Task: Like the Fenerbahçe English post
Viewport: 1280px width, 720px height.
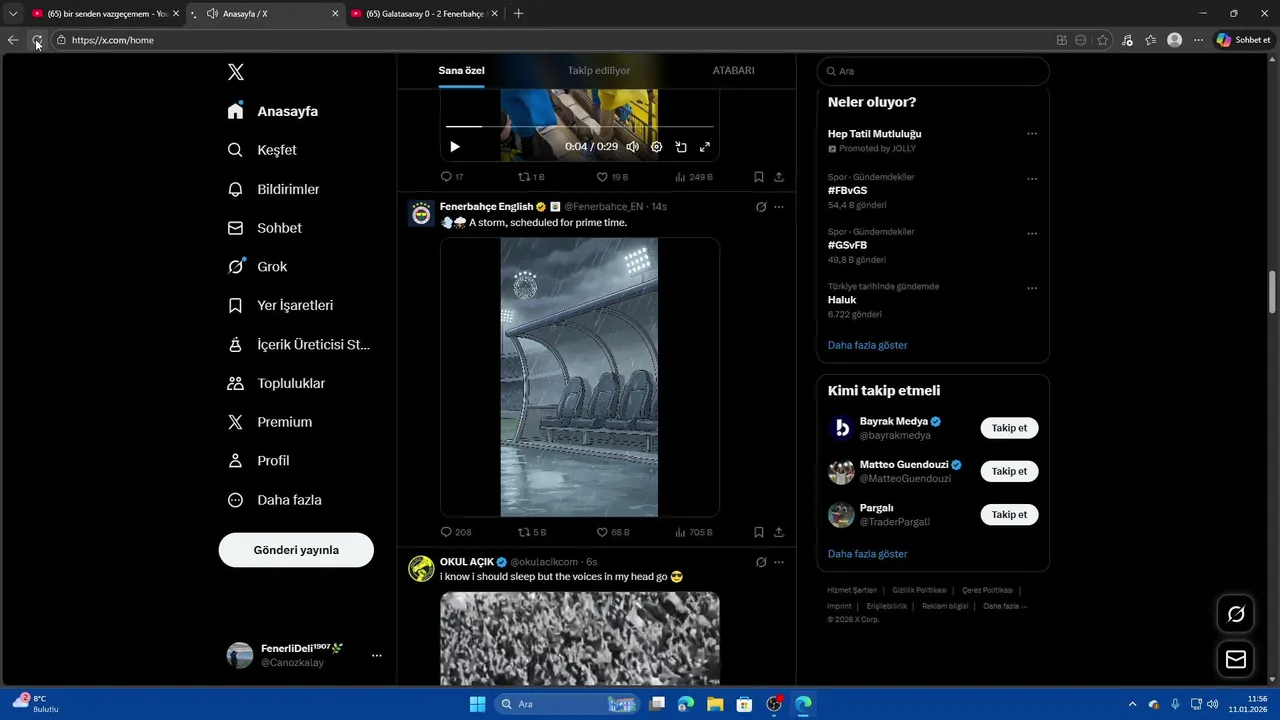Action: [613, 533]
